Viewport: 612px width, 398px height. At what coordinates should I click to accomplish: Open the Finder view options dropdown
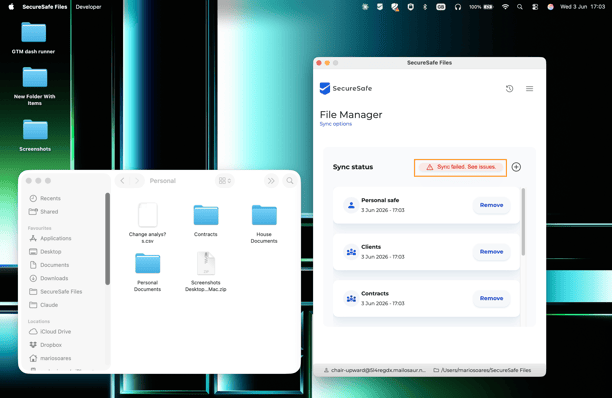click(x=225, y=181)
